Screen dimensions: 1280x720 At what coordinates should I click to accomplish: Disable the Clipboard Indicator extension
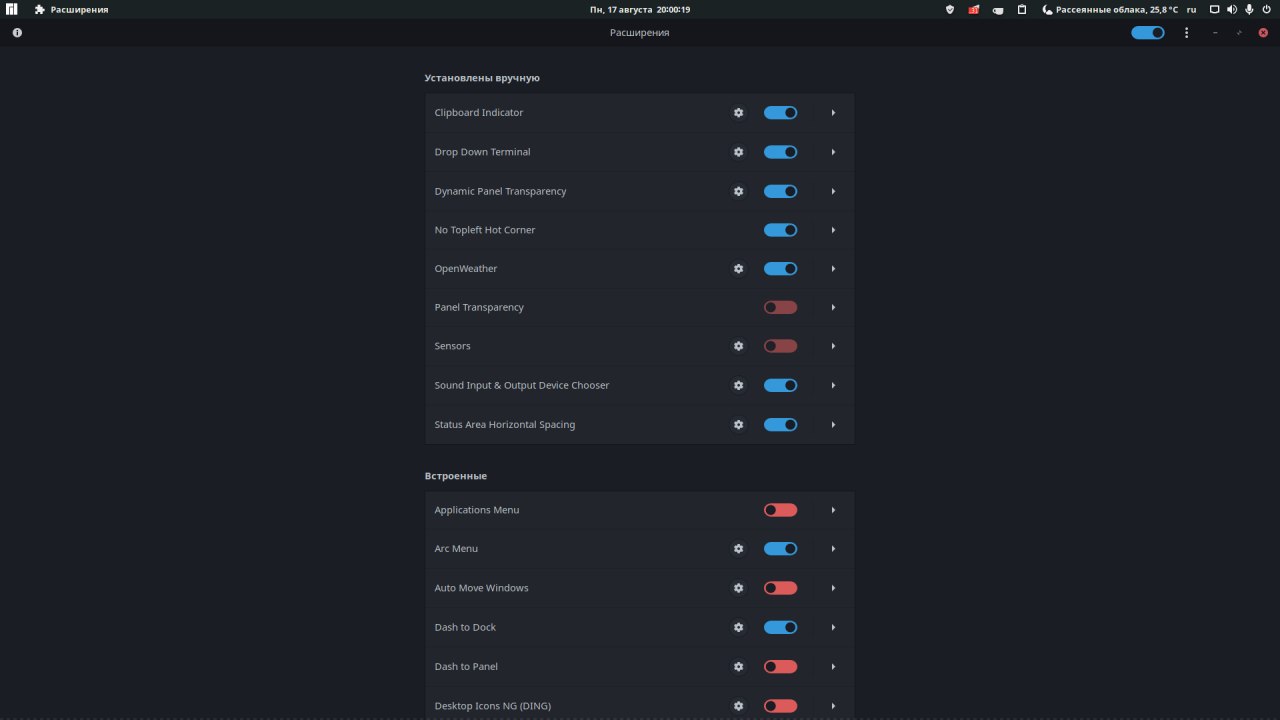click(x=780, y=113)
